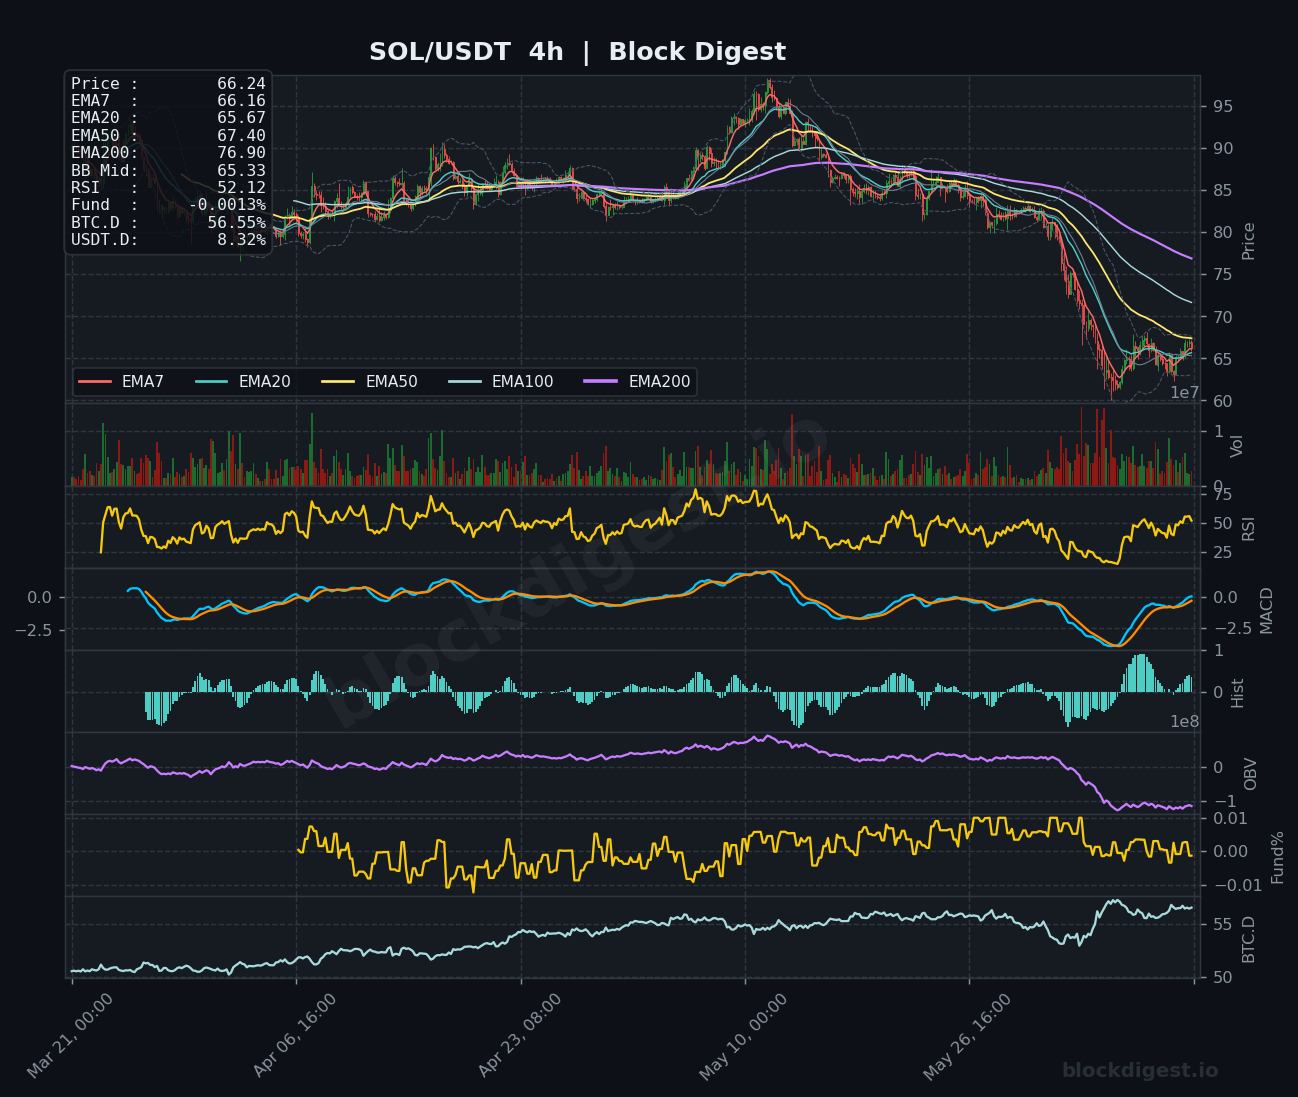The image size is (1298, 1097).
Task: Click the BTC.D 56.55% row
Action: point(168,223)
